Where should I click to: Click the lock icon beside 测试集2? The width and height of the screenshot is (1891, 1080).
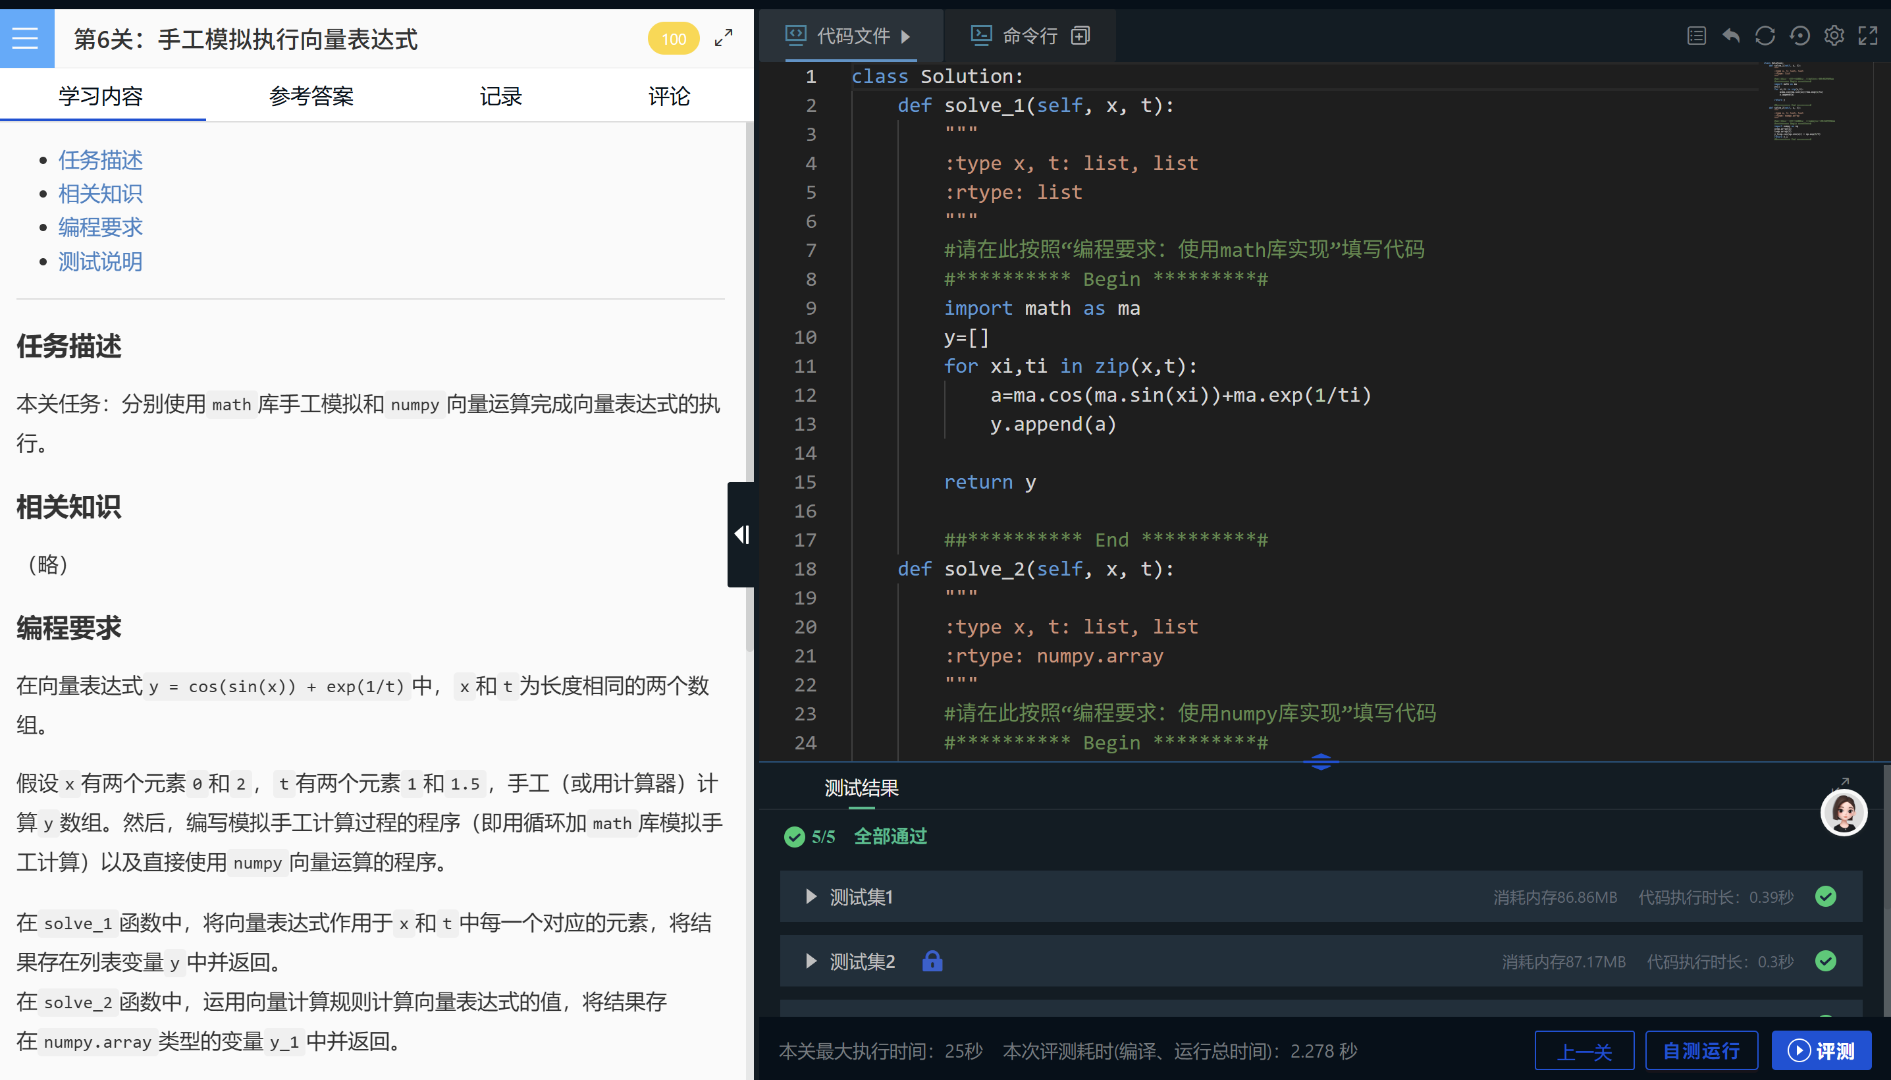932,961
